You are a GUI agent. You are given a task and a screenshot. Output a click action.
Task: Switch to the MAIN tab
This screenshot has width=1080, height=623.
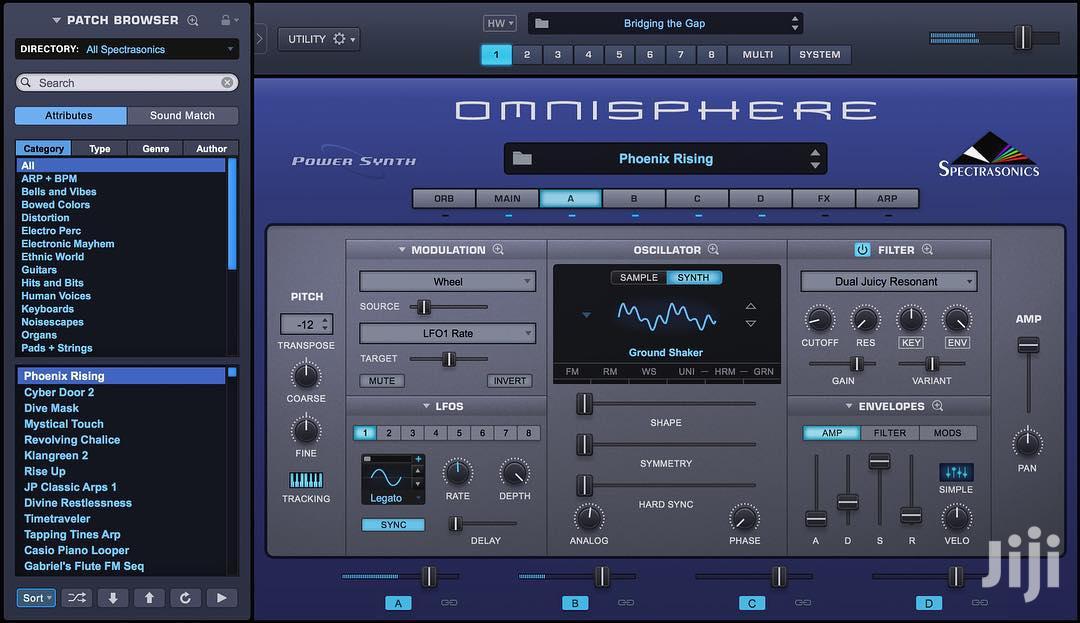(507, 198)
